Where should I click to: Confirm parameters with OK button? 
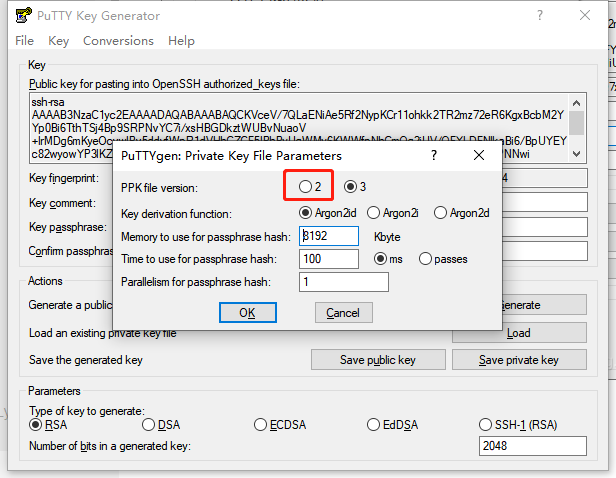coord(248,313)
